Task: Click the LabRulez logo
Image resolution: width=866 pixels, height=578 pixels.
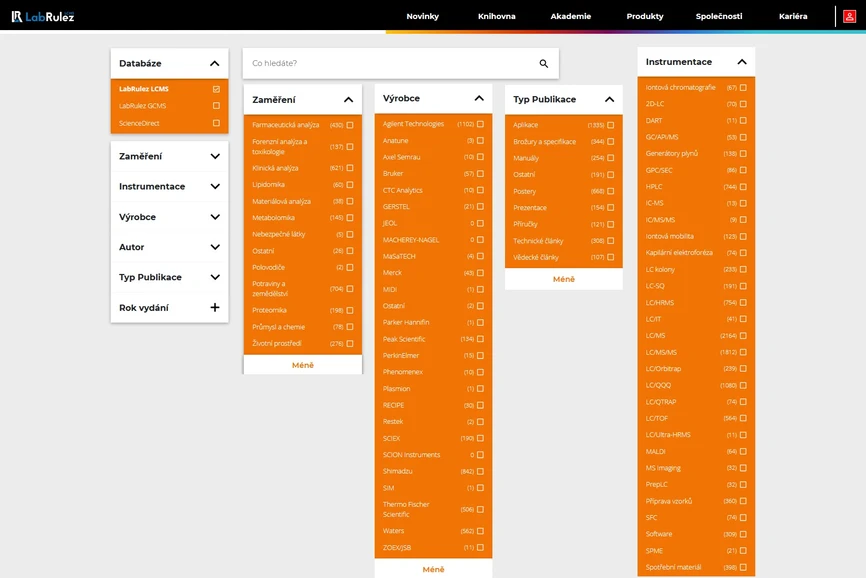Action: click(x=43, y=16)
